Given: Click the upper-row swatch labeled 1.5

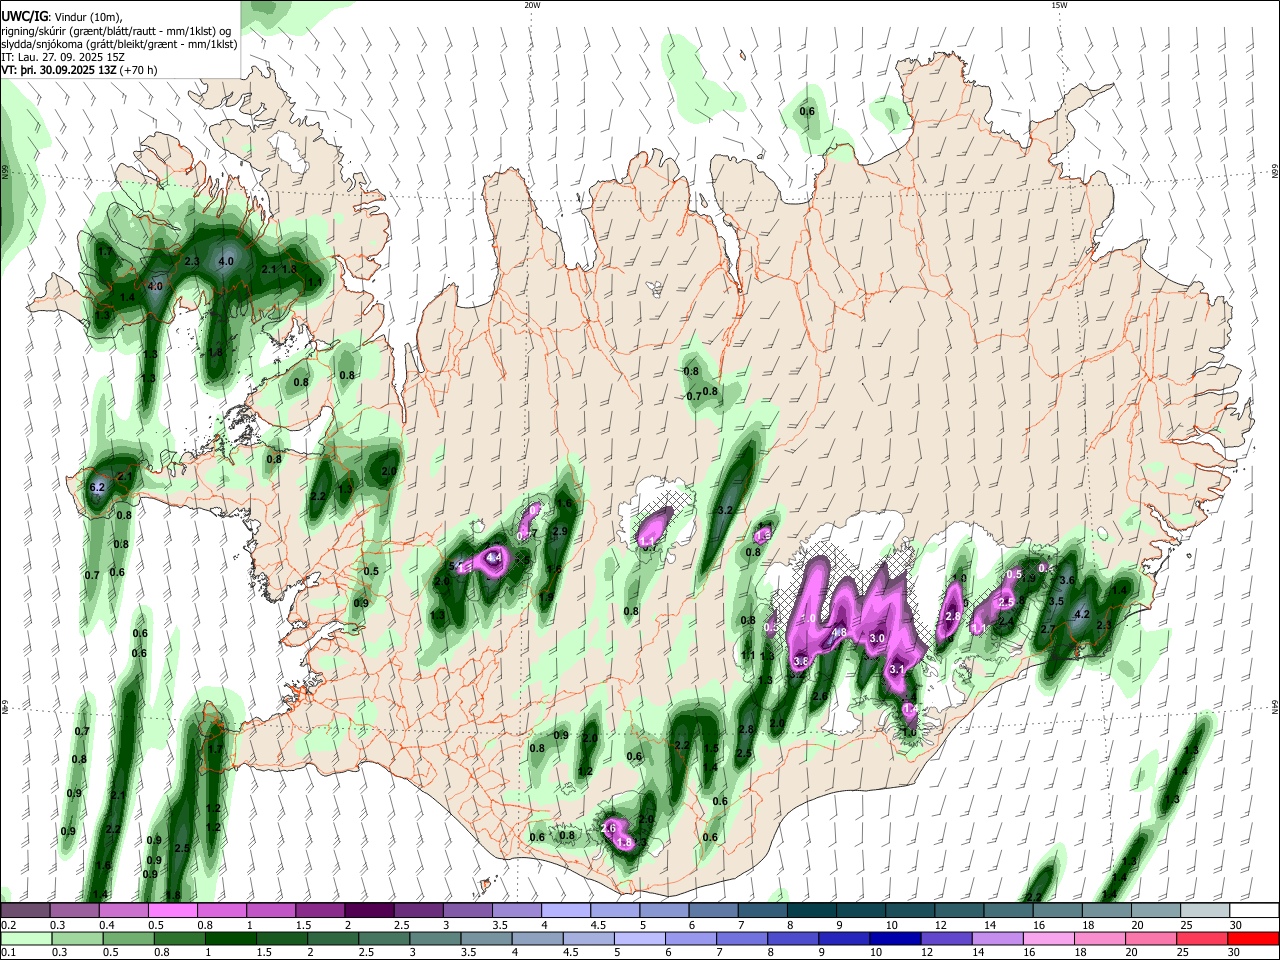Looking at the screenshot, I should click(321, 910).
